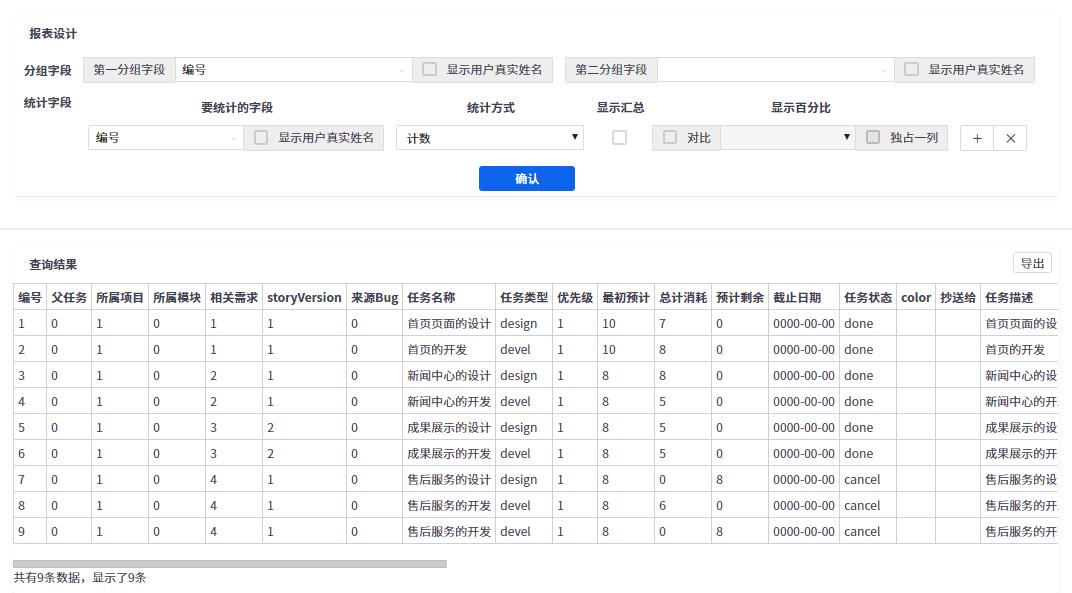The width and height of the screenshot is (1072, 593).
Task: Click the 首页页面的设计 task name cell
Action: 448,324
